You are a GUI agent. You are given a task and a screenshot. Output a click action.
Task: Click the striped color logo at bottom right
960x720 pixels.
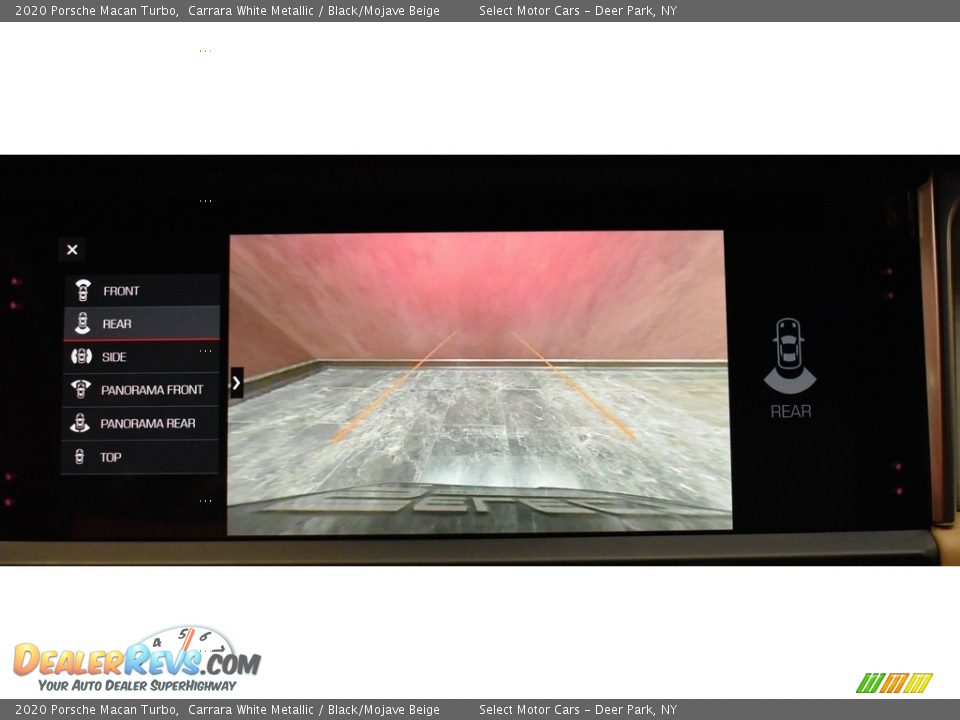894,683
